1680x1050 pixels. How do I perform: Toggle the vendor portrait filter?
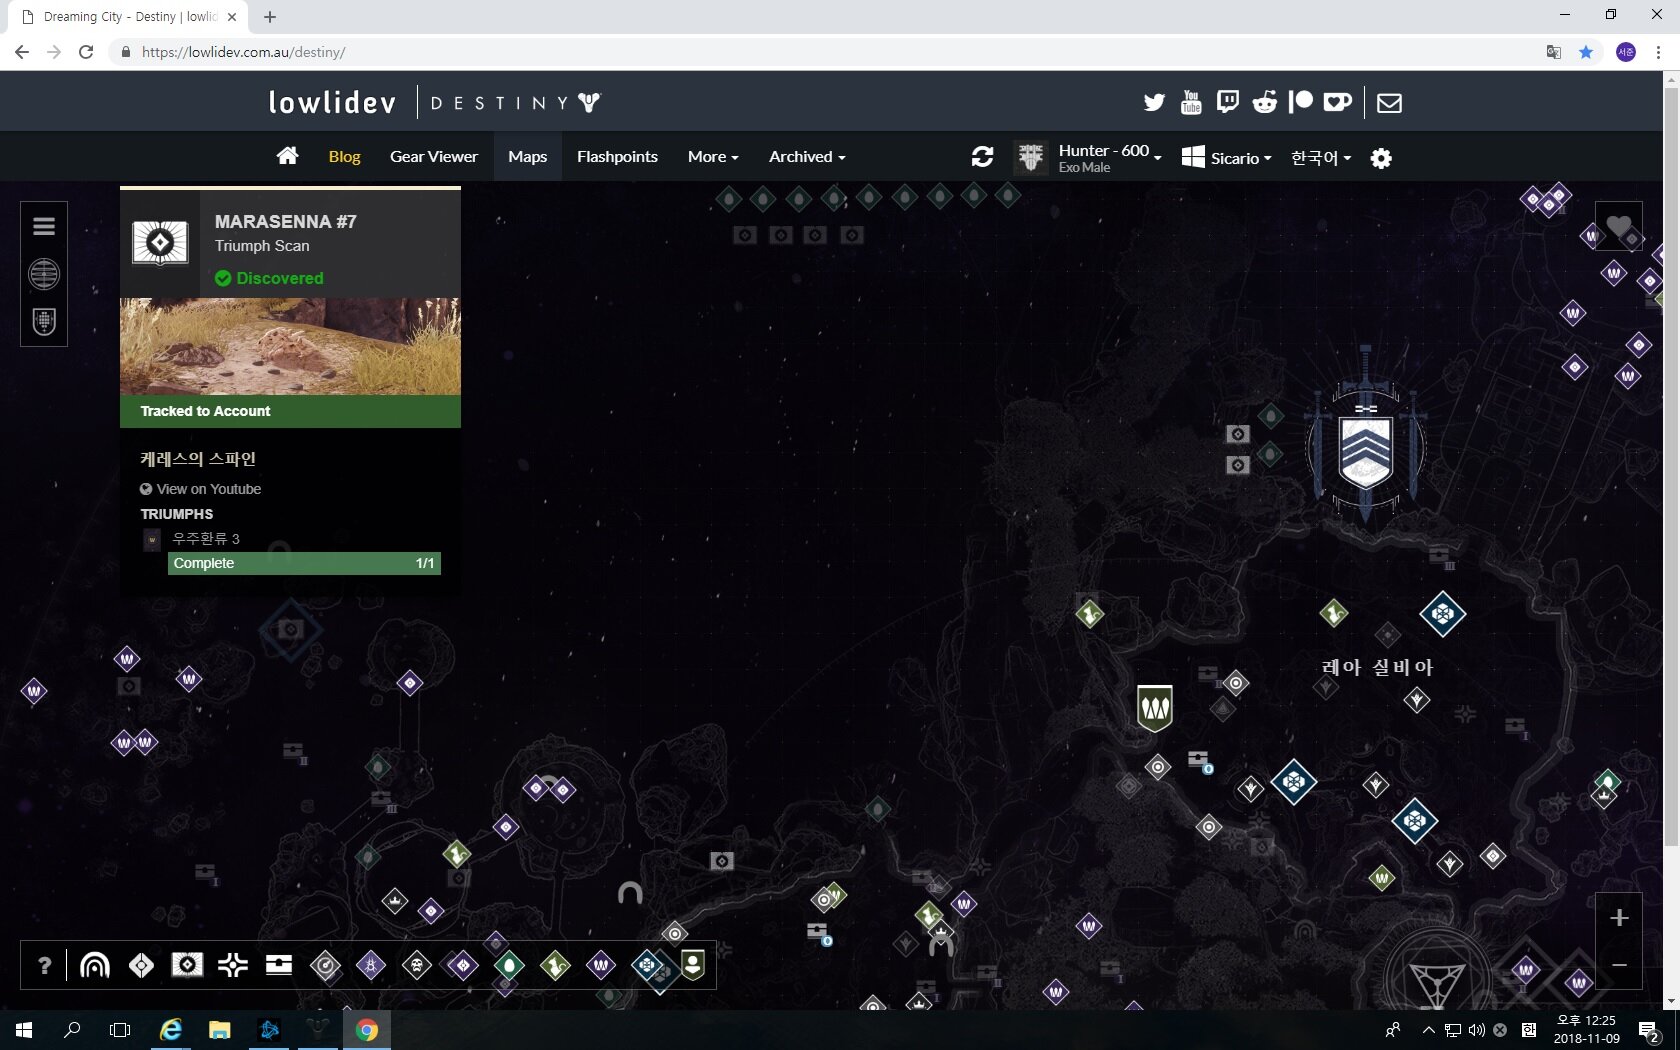693,965
